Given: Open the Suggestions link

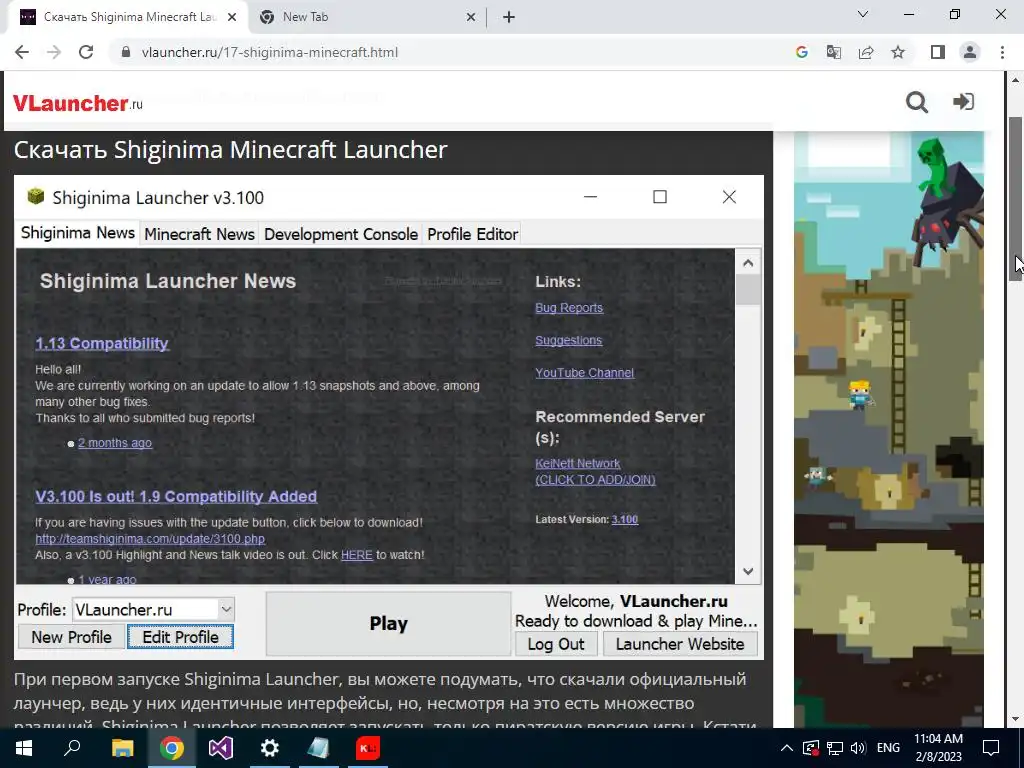Looking at the screenshot, I should pos(568,340).
